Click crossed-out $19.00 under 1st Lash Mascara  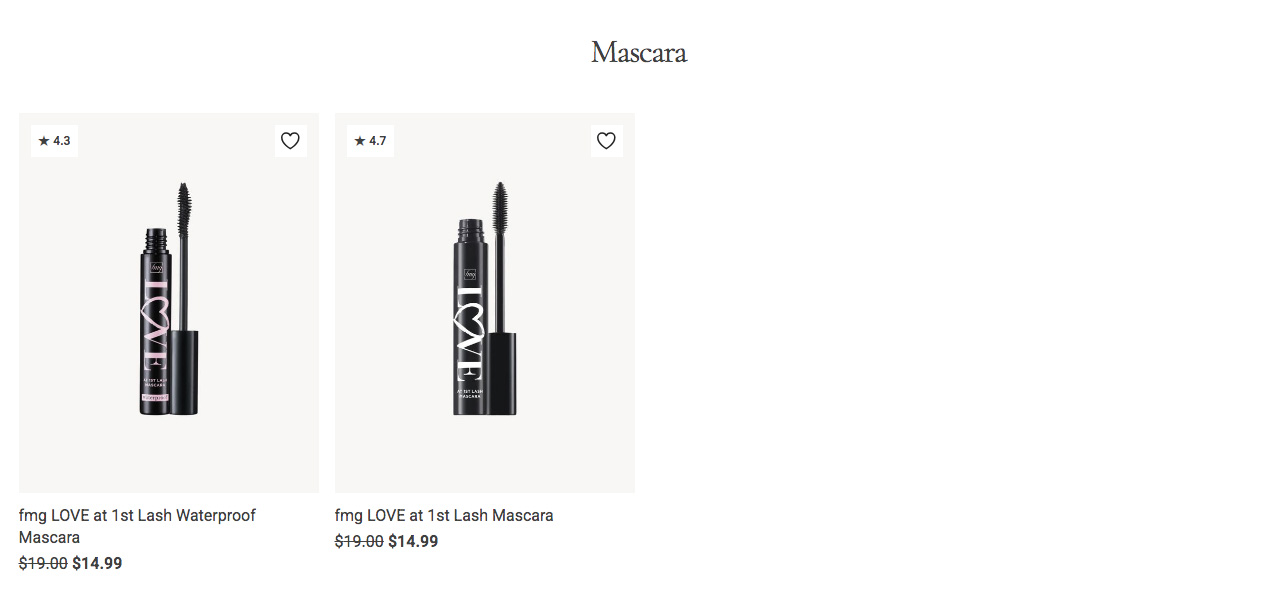[359, 541]
